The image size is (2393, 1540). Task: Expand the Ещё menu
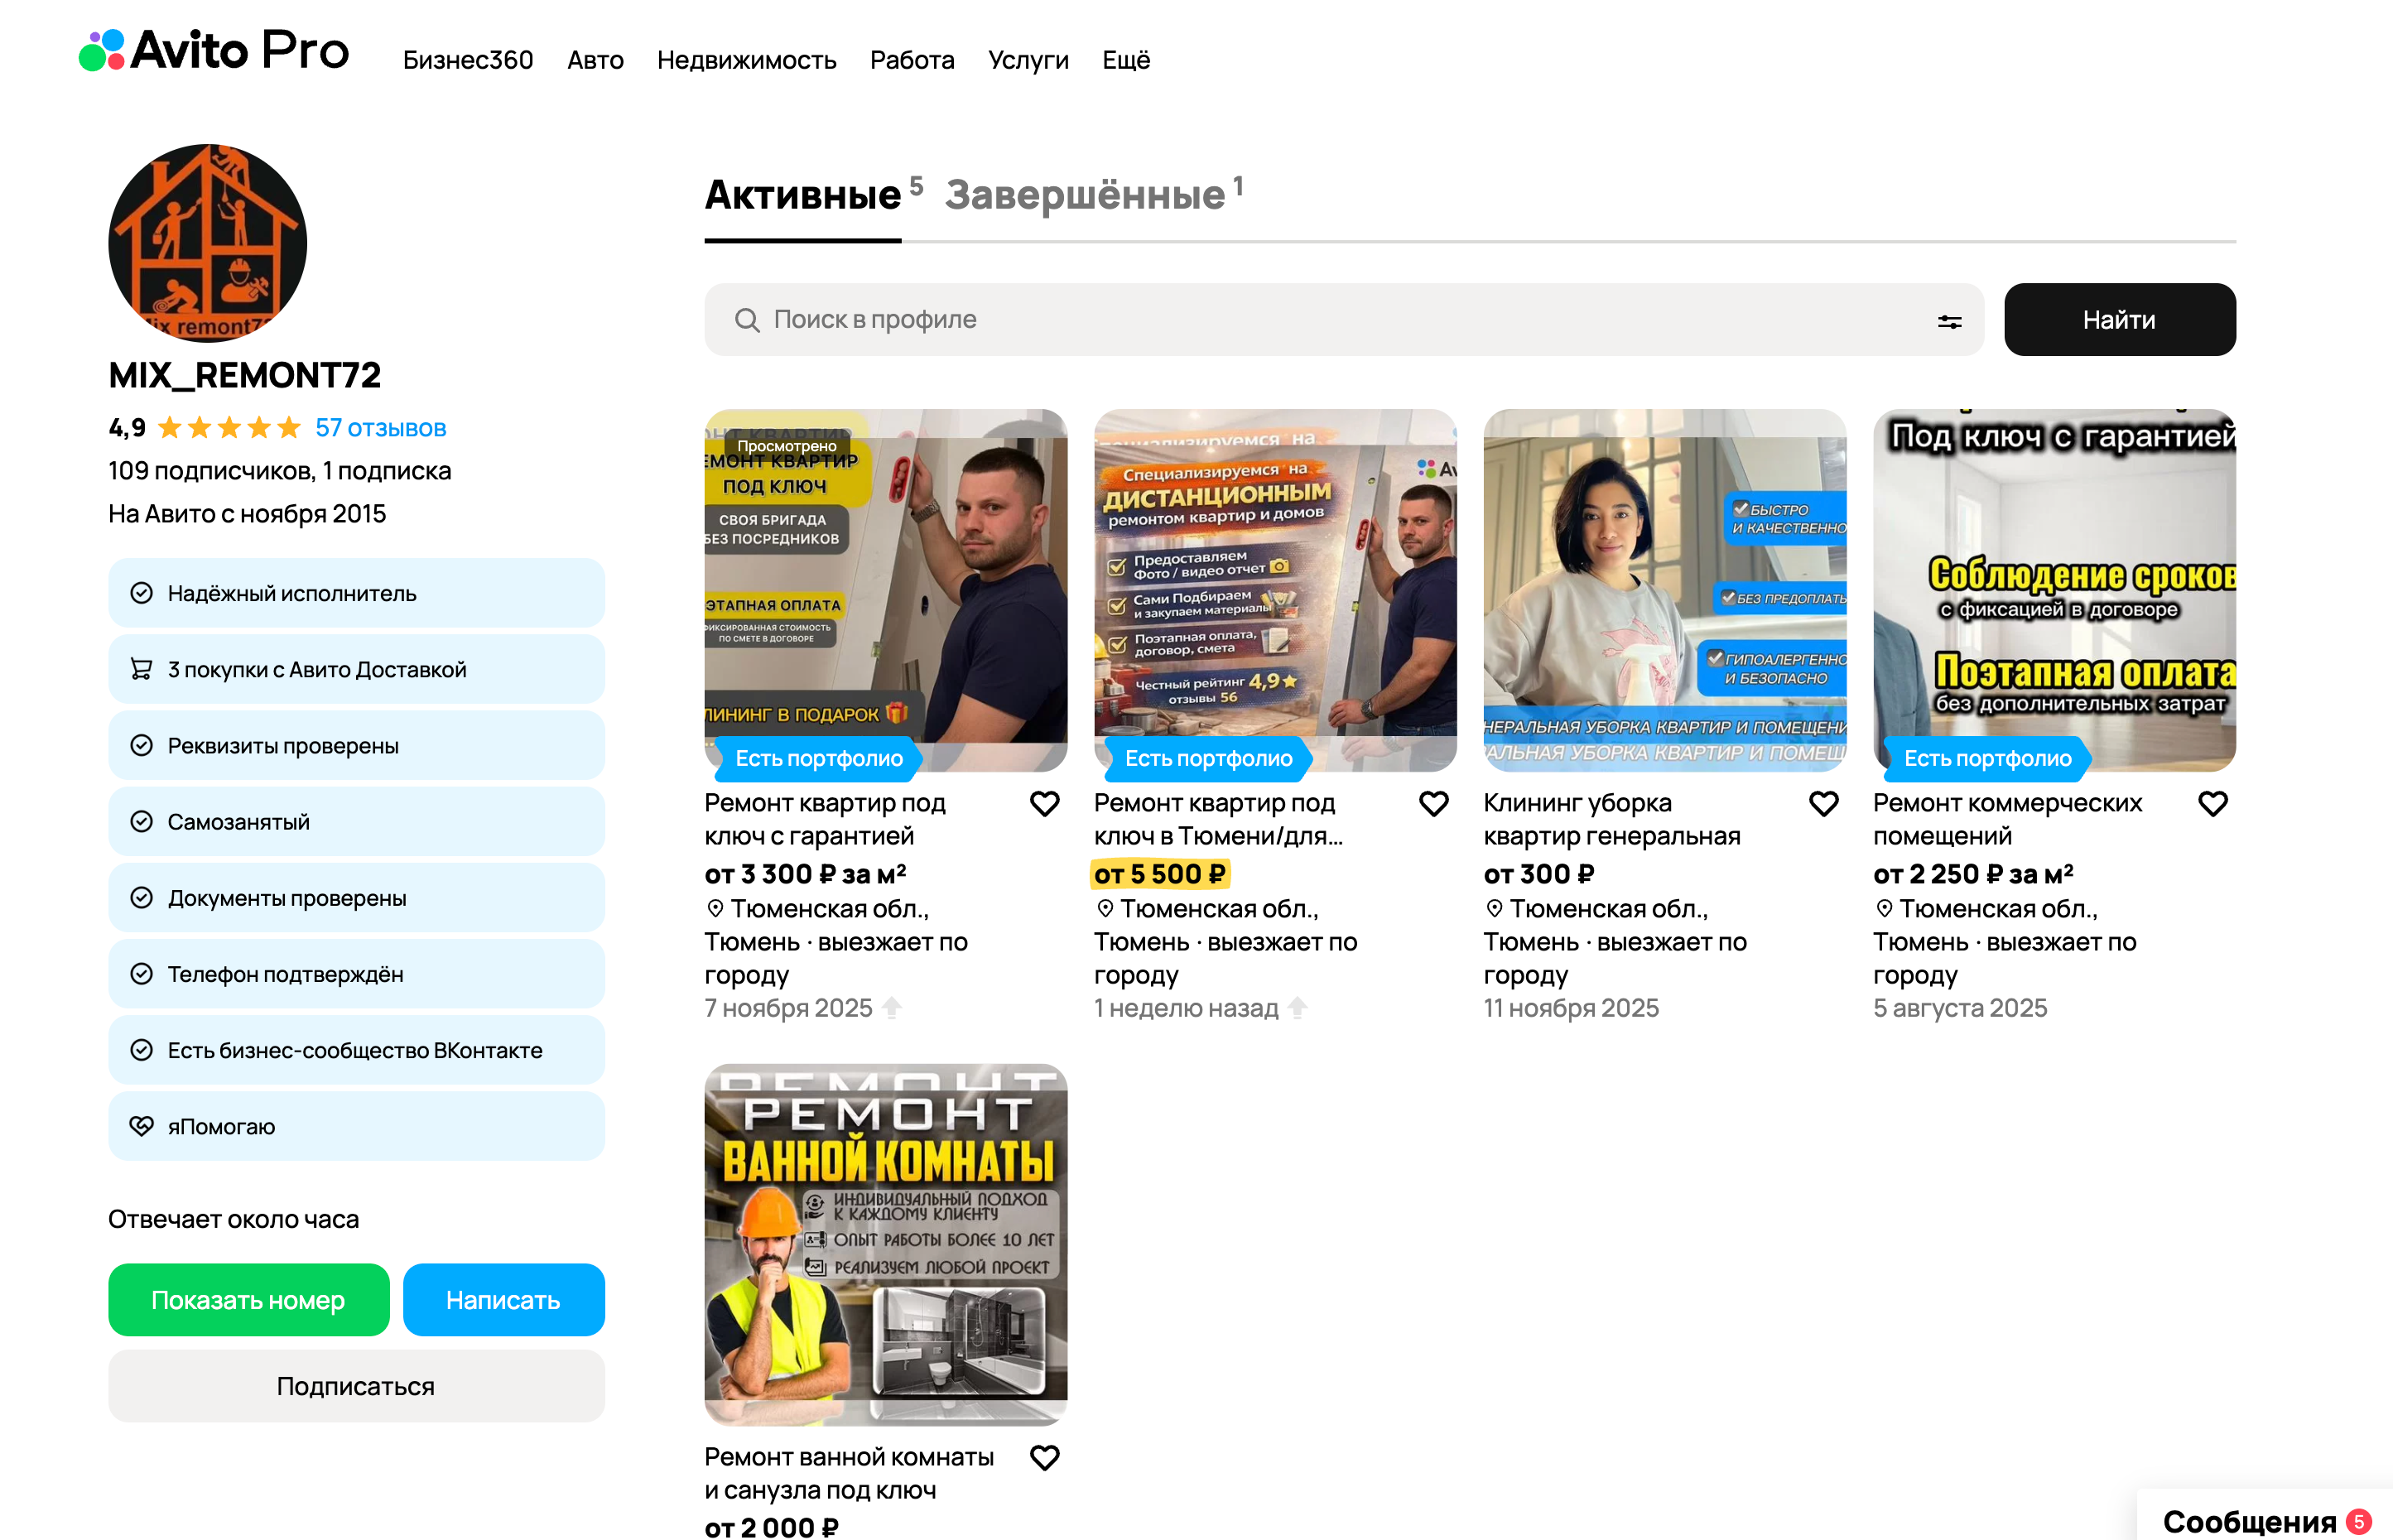pyautogui.click(x=1125, y=60)
